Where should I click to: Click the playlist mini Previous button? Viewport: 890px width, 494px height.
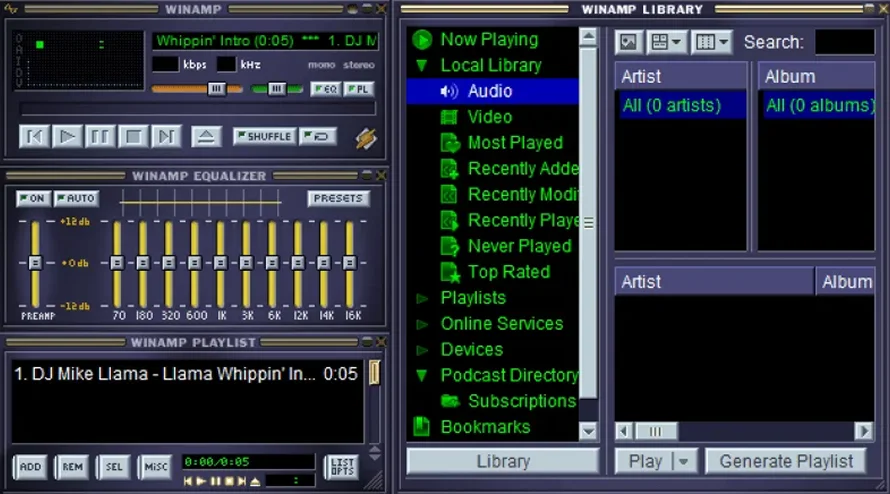coord(188,482)
